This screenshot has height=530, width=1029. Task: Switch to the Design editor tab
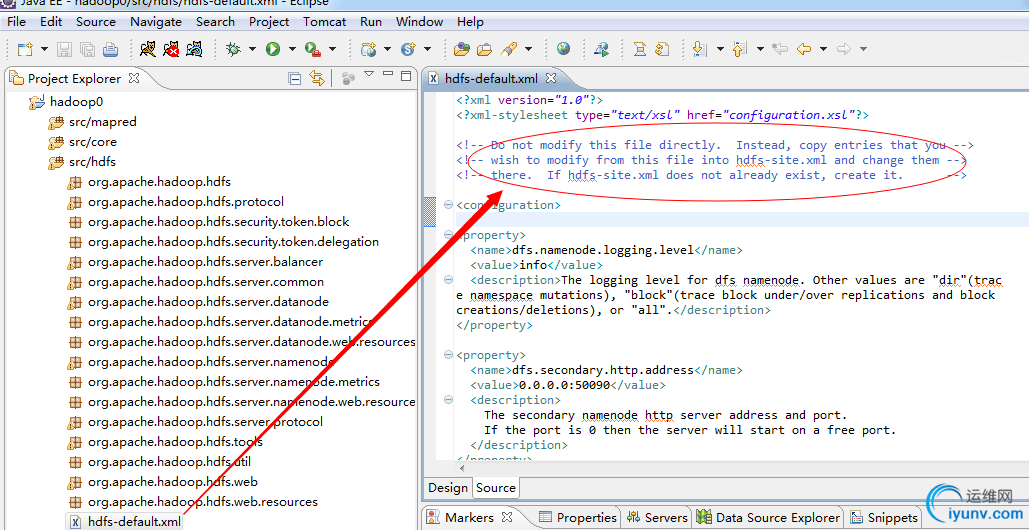[447, 488]
